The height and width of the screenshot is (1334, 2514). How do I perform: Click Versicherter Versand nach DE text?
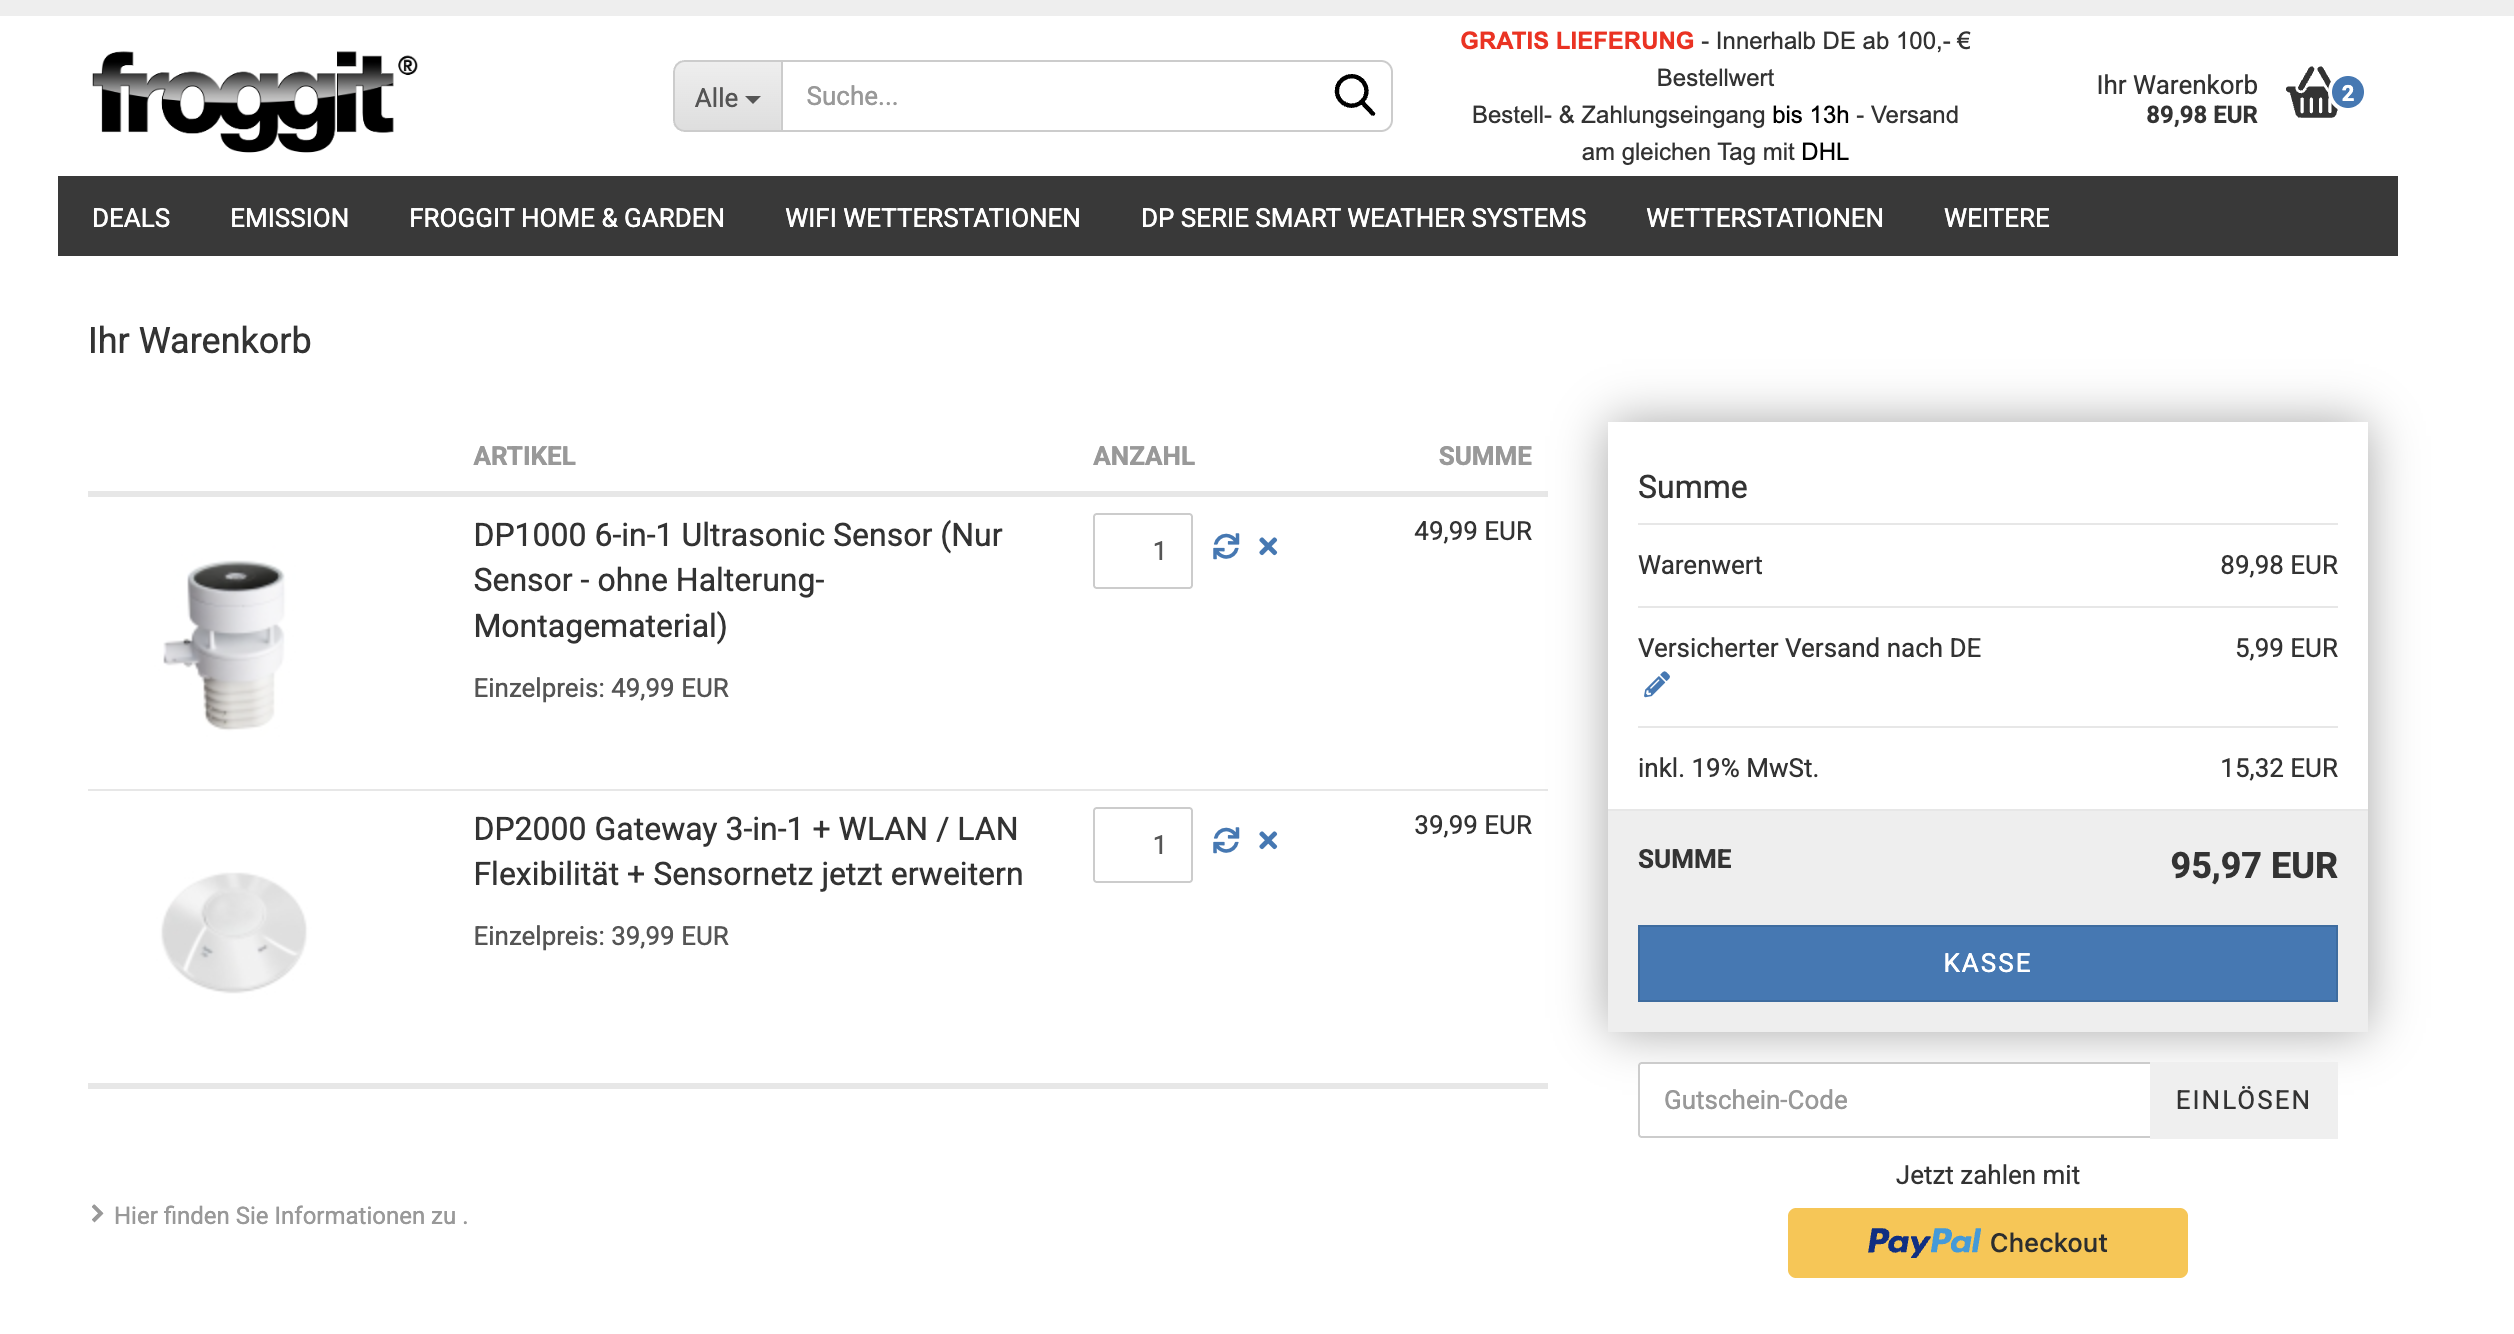[1809, 648]
